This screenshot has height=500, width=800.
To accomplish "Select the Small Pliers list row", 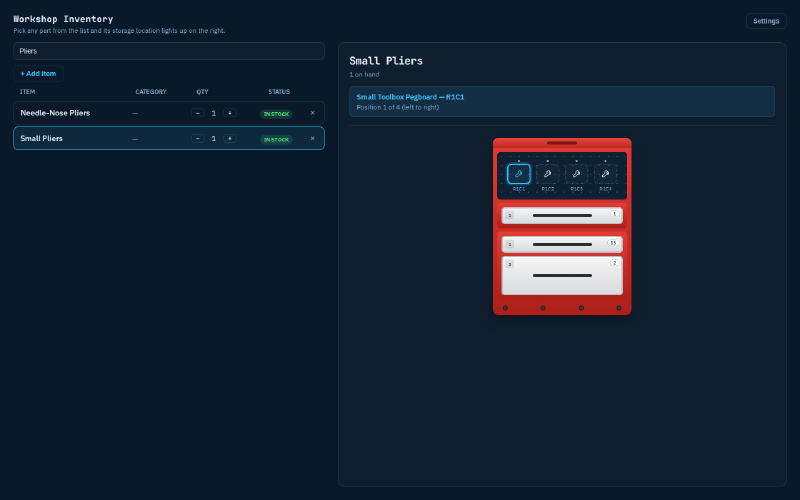I will [x=169, y=138].
